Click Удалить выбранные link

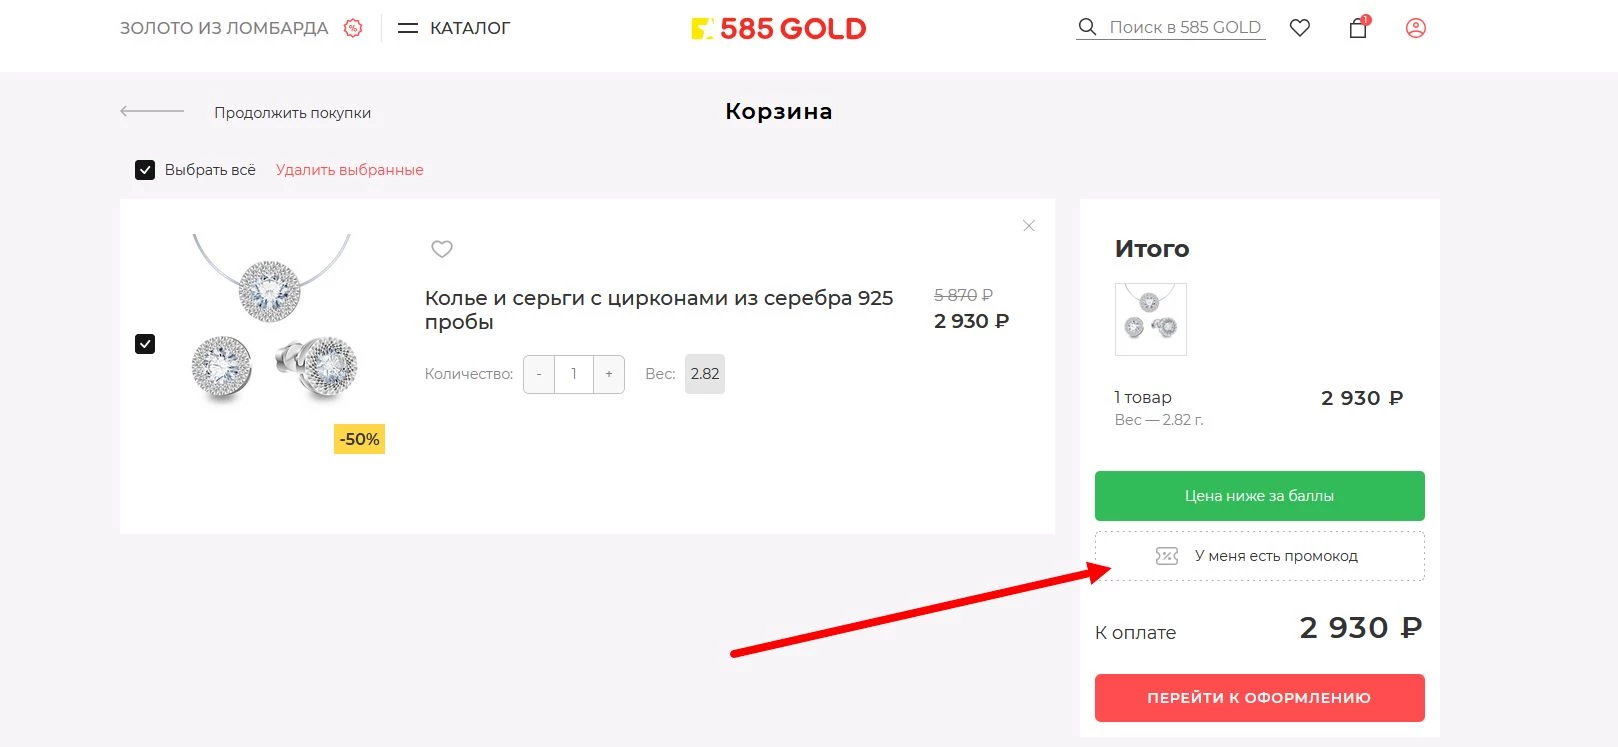pyautogui.click(x=349, y=169)
